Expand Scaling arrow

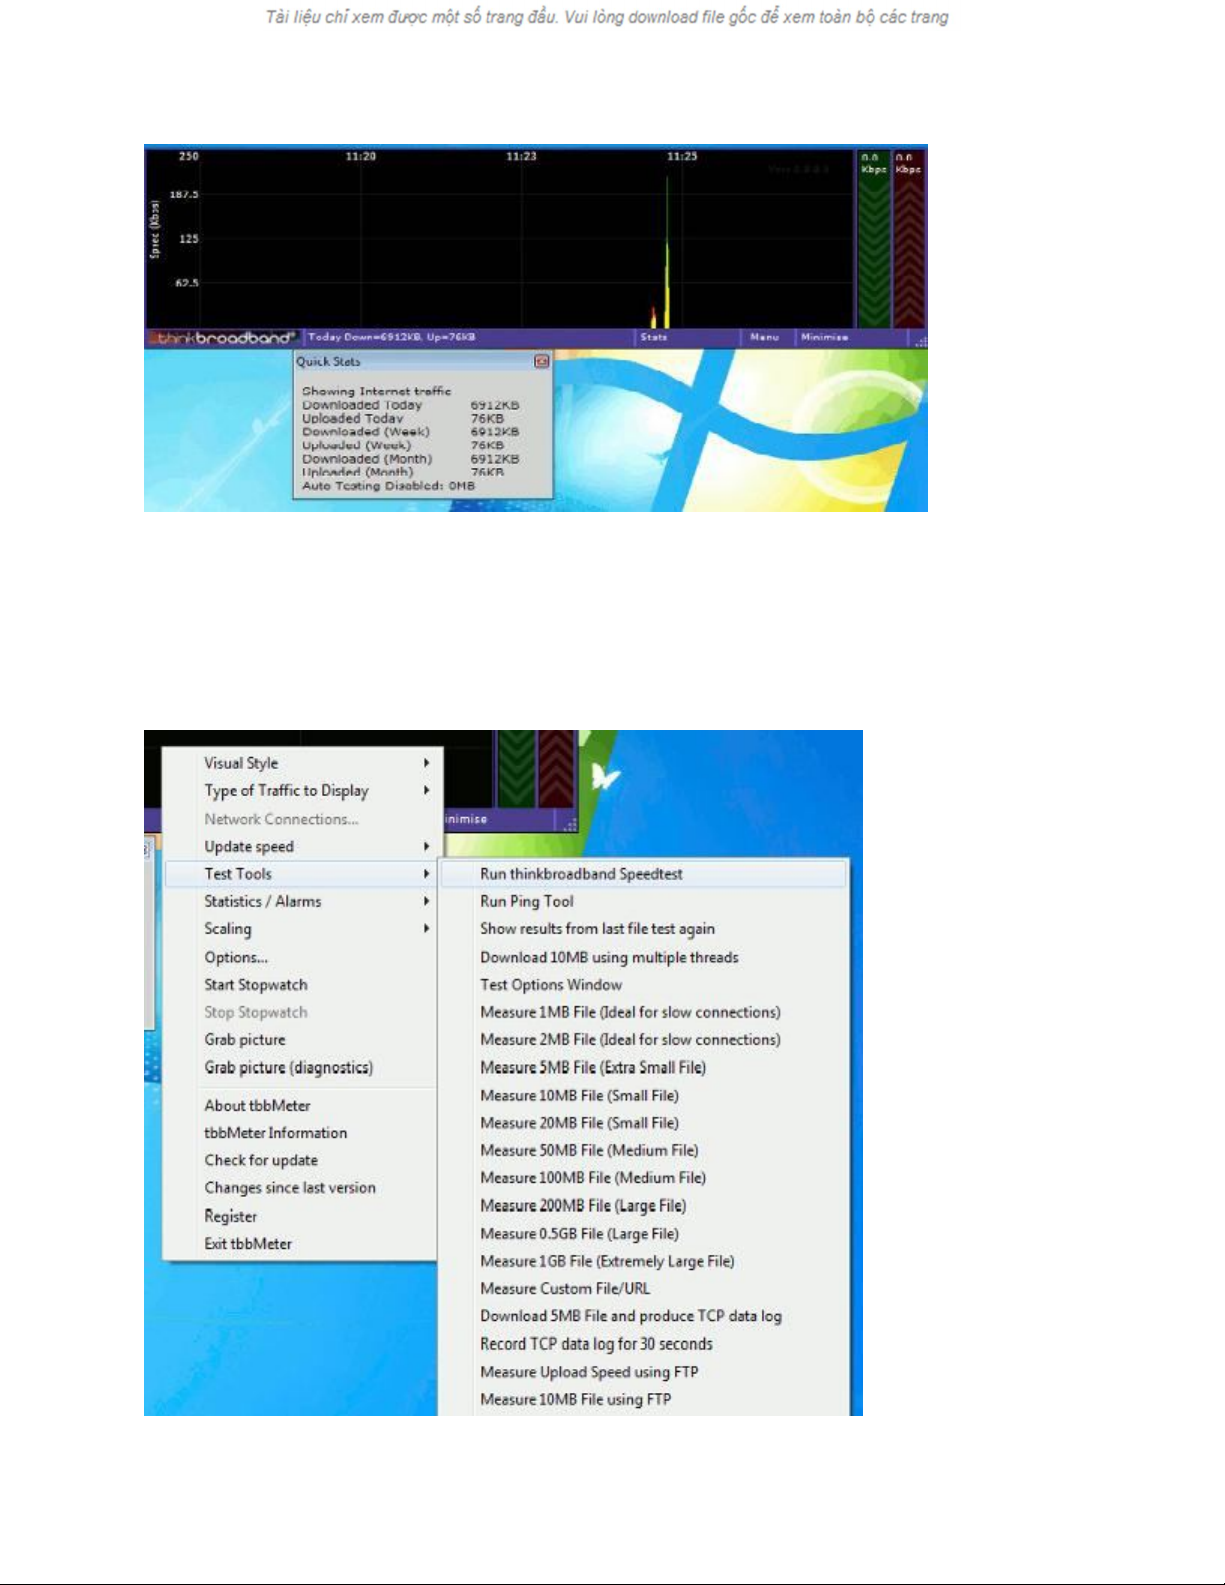tap(427, 929)
